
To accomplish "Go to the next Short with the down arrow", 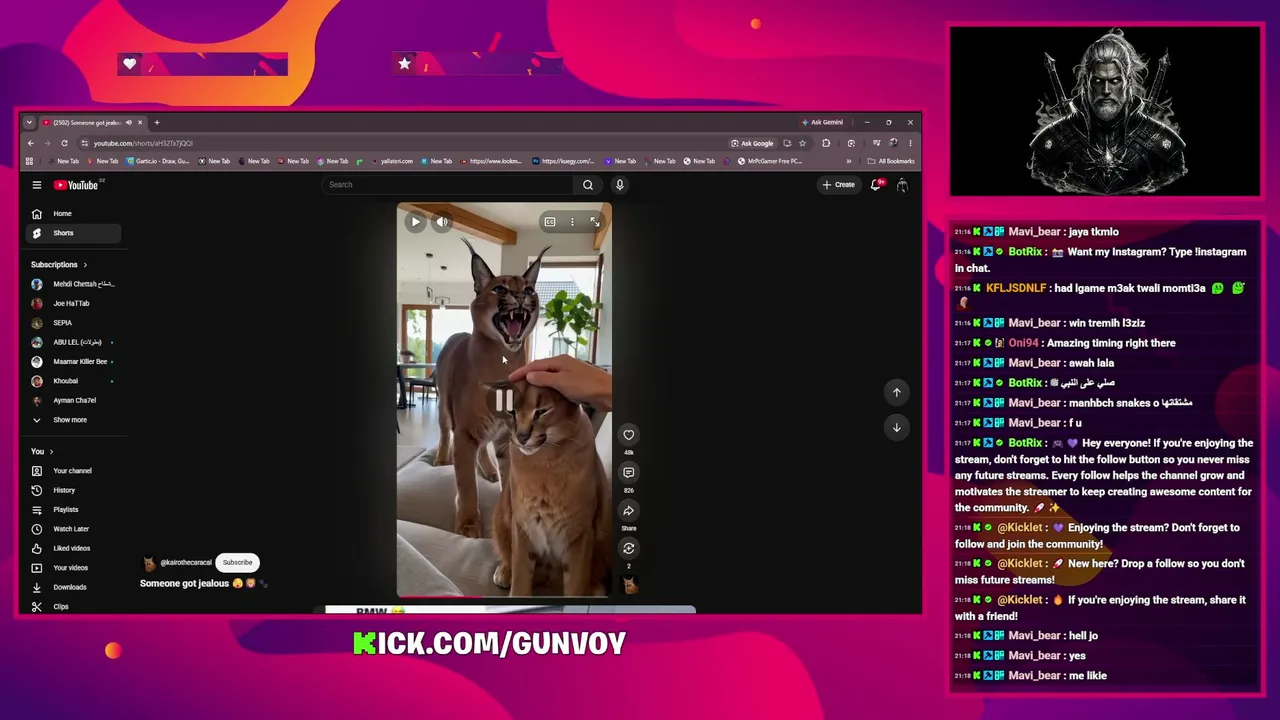I will click(896, 428).
